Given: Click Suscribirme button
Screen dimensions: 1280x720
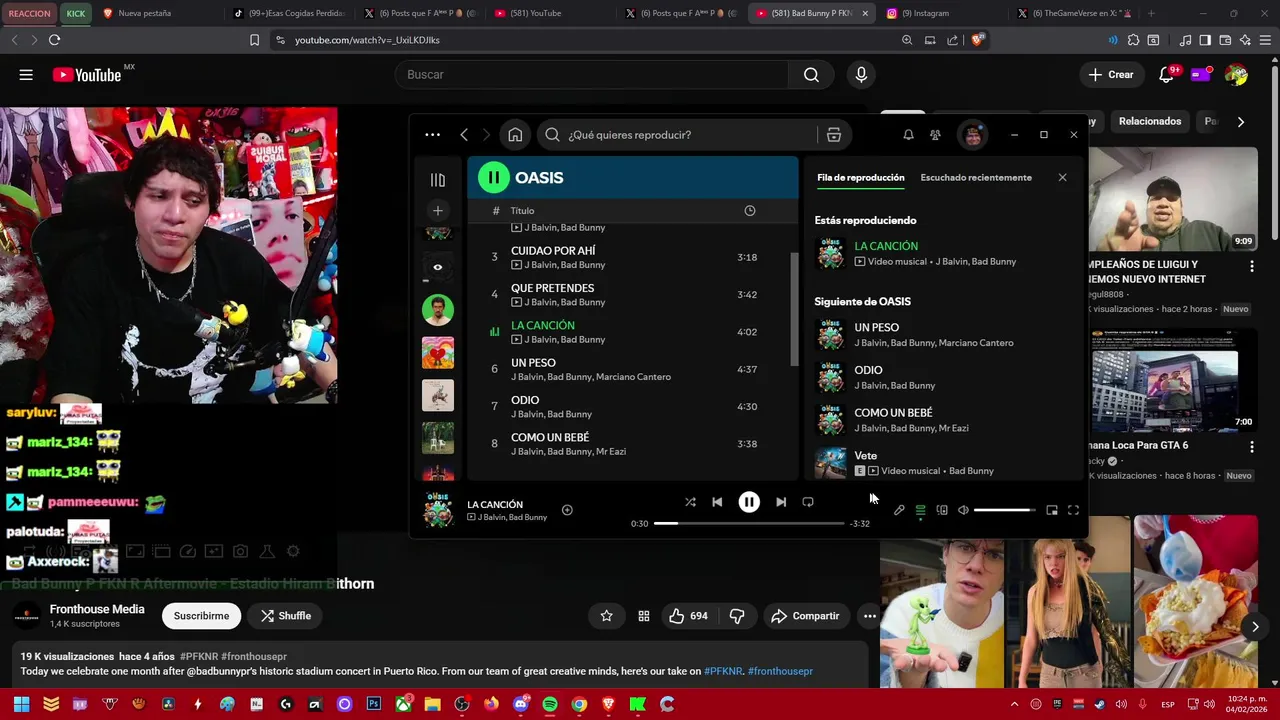Looking at the screenshot, I should [201, 616].
